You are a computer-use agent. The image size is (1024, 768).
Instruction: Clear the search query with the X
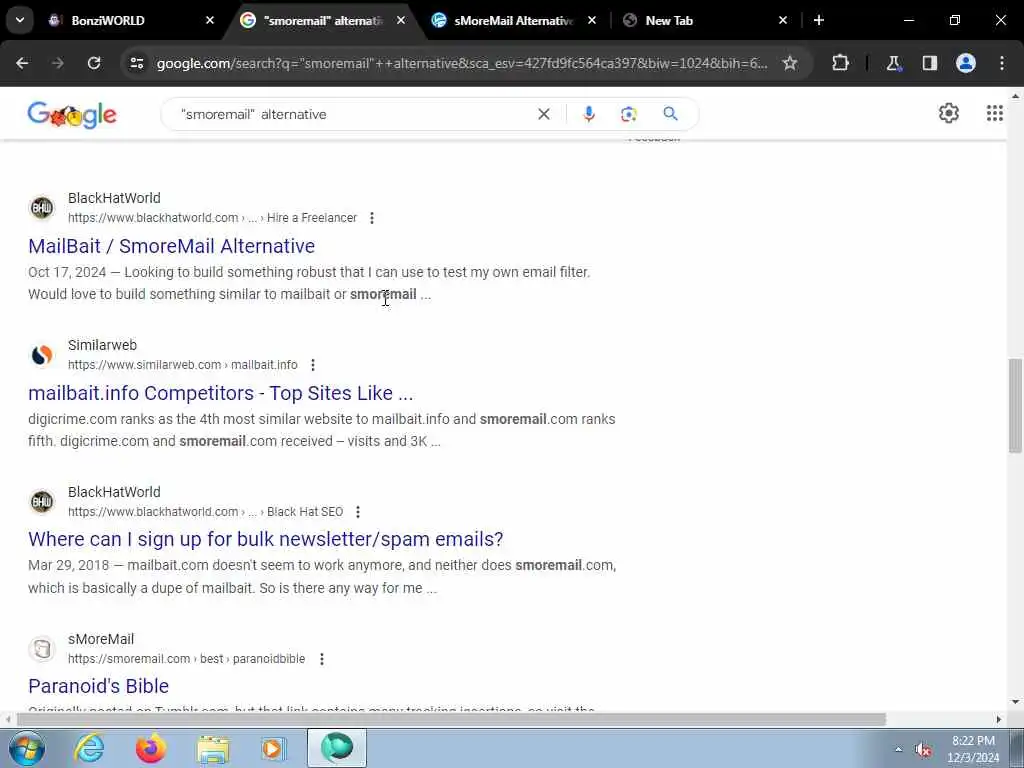[543, 114]
